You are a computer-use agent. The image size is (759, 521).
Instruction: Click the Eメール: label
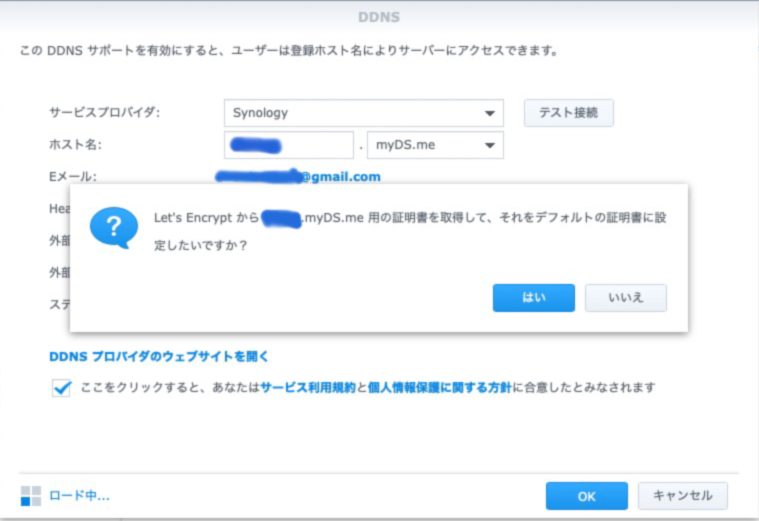(x=73, y=177)
